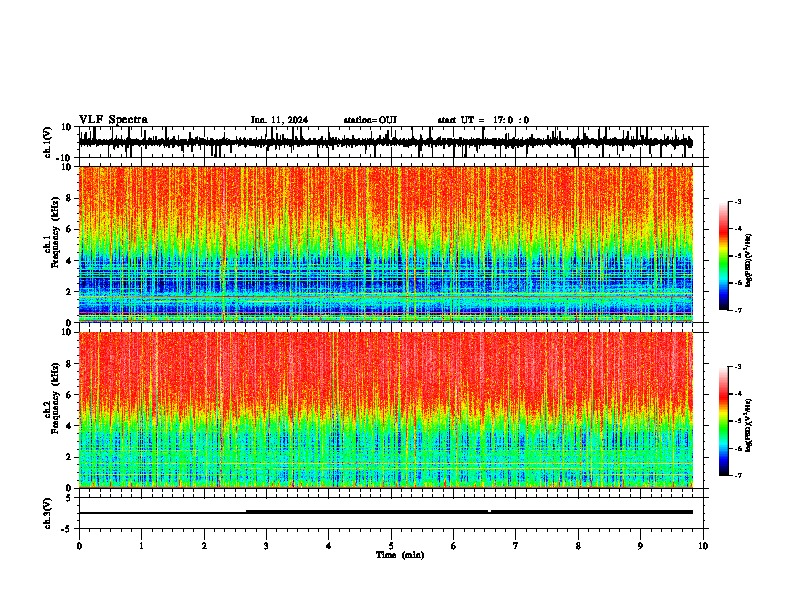Click the ch.1 spectrogram panel
The width and height of the screenshot is (792, 612).
tap(386, 244)
